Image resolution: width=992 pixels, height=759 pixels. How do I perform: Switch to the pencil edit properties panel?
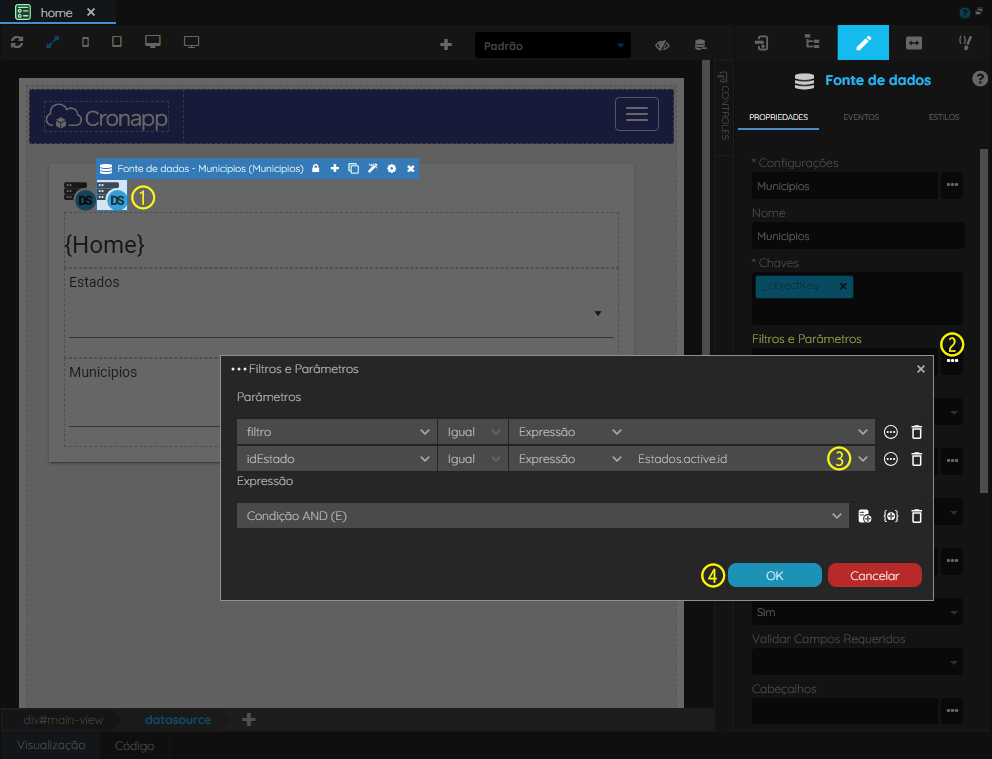tap(863, 42)
